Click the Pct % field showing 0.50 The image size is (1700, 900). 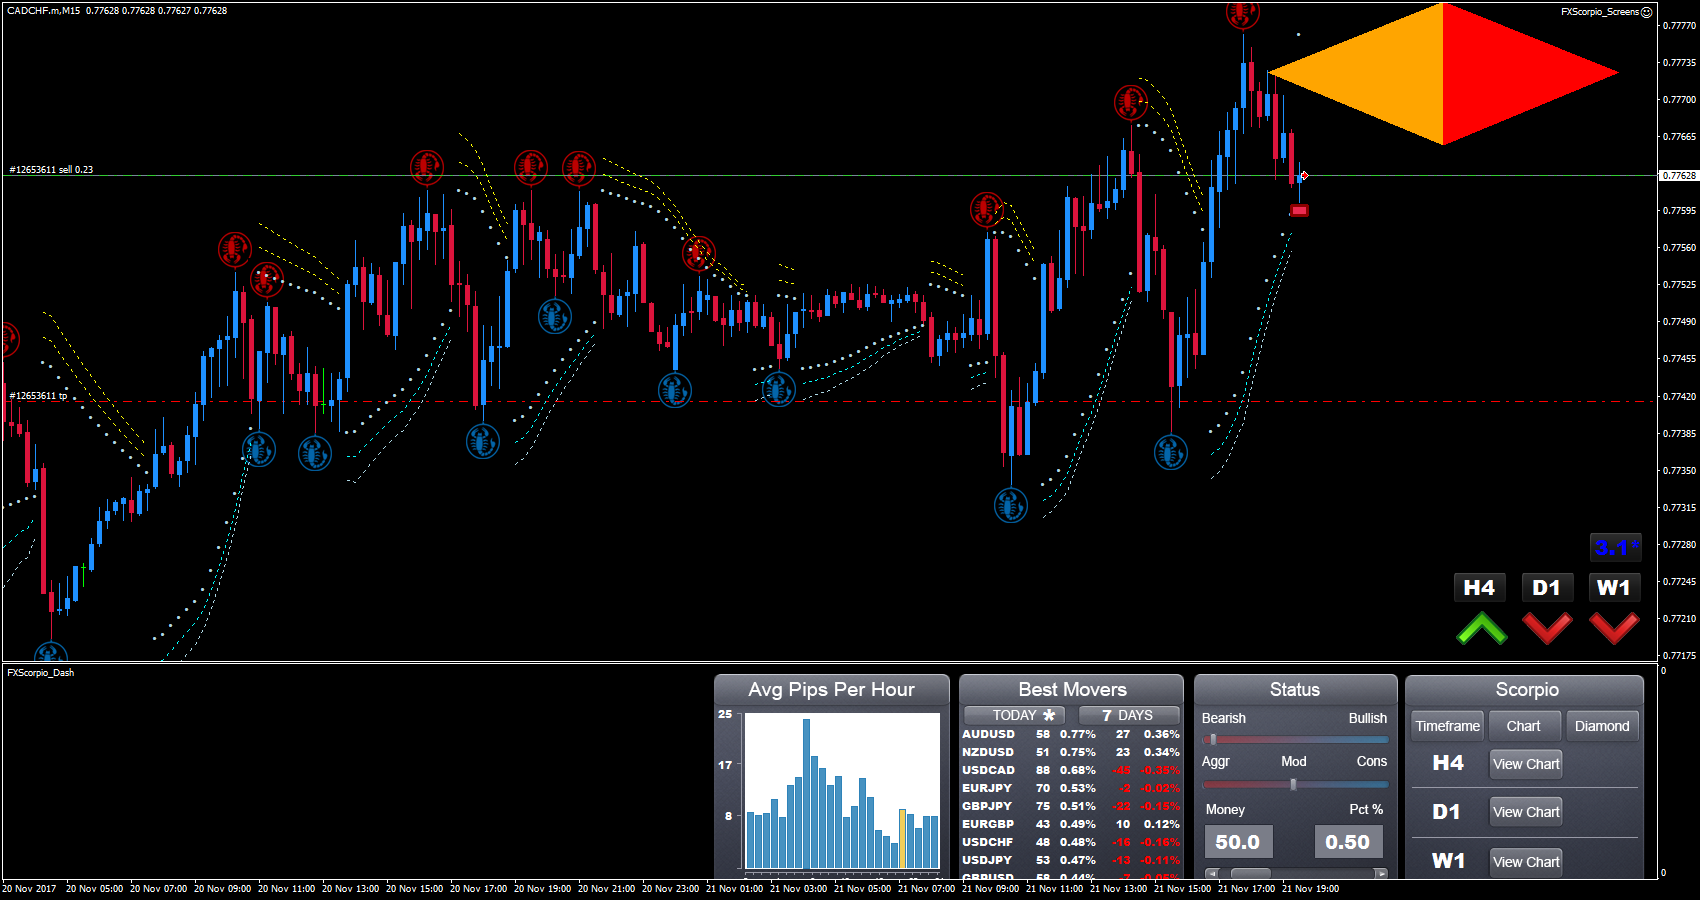1347,842
